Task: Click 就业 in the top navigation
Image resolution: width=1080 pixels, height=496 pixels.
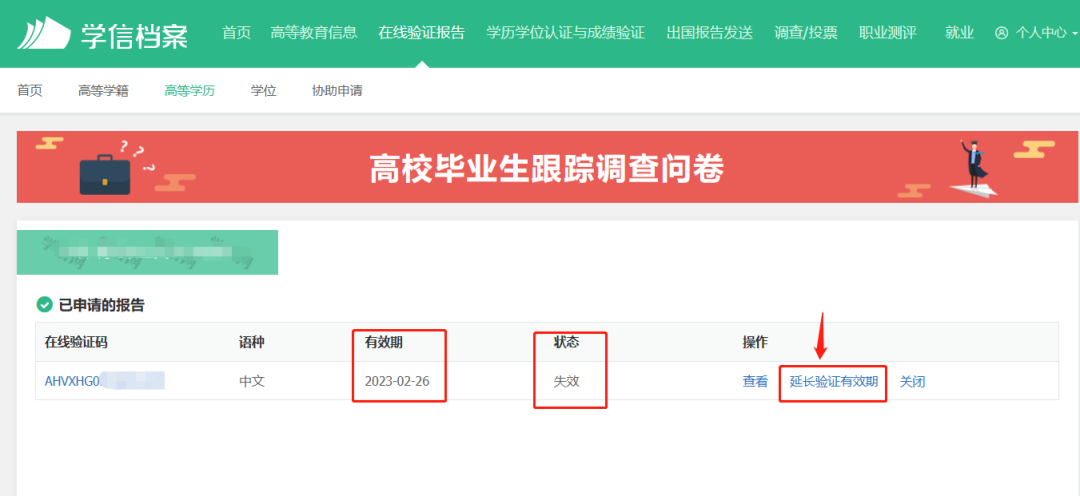Action: coord(959,33)
